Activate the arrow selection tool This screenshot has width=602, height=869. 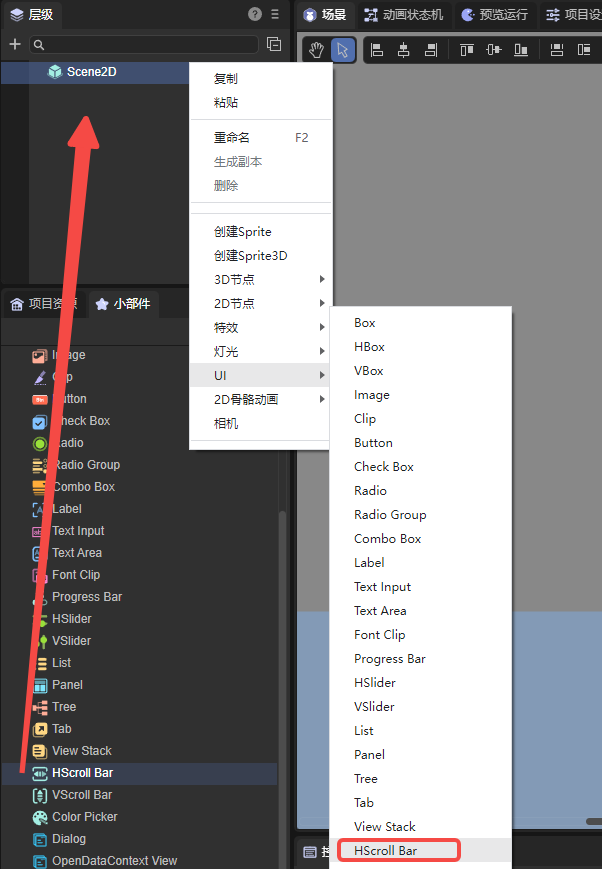pos(342,50)
